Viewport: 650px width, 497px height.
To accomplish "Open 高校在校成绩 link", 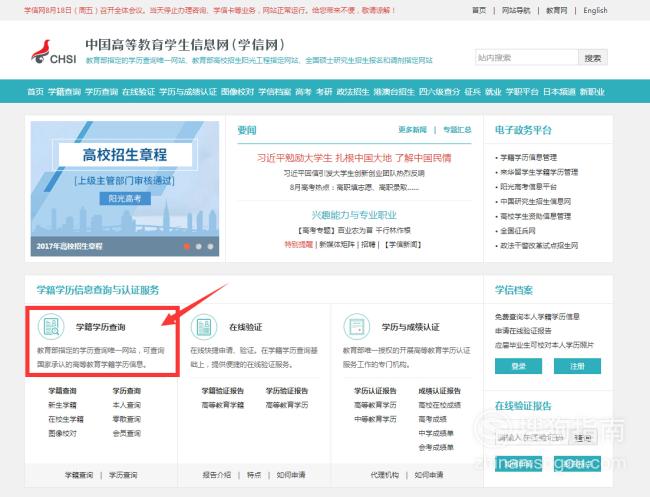I will click(x=439, y=405).
